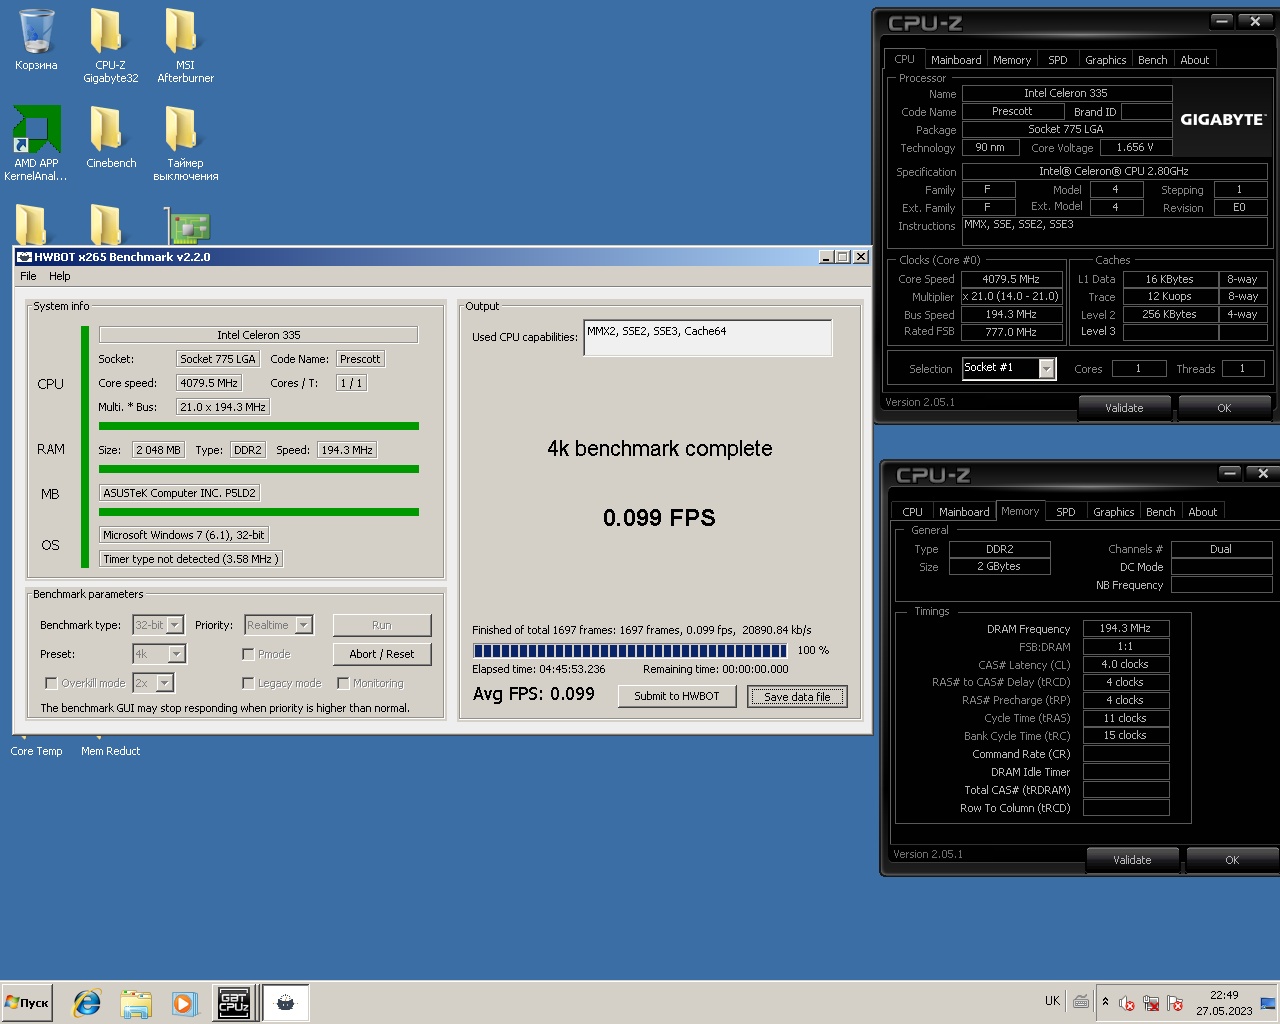Click OK in the upper CPU-Z window
This screenshot has width=1280, height=1024.
[x=1224, y=408]
